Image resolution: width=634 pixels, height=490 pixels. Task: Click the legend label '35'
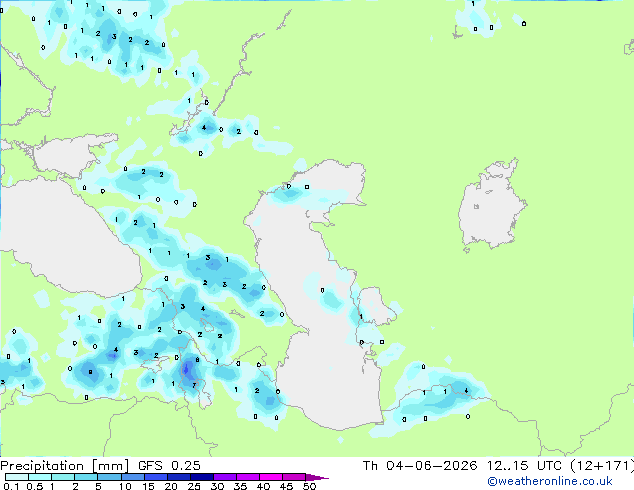click(240, 486)
